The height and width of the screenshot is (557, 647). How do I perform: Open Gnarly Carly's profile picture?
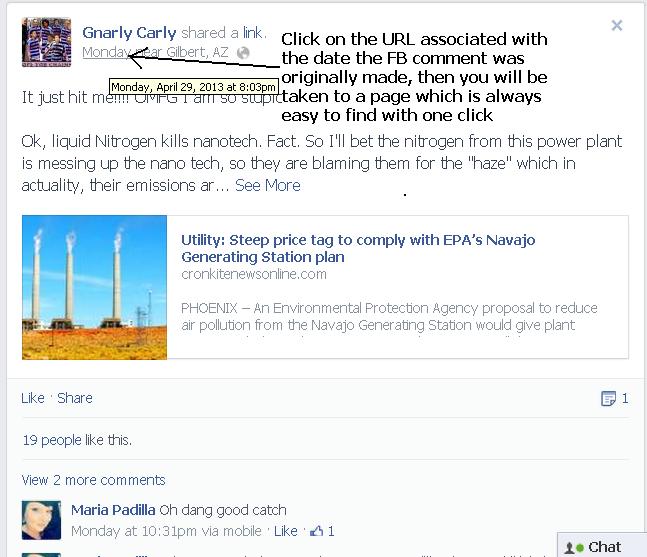tap(47, 42)
